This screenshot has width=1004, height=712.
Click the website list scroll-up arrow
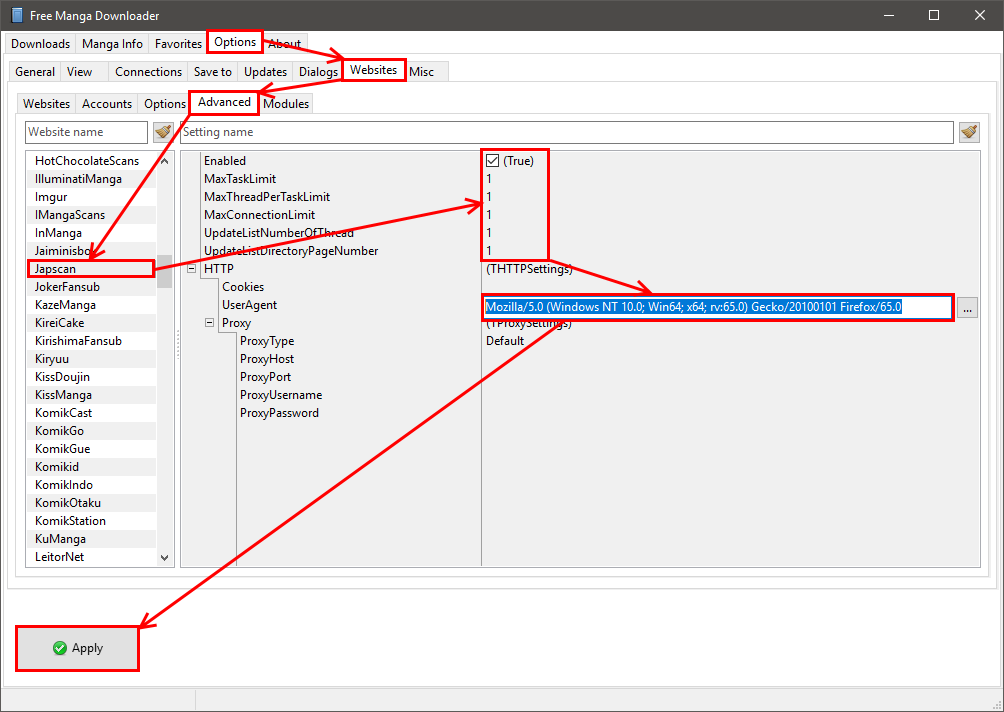click(x=165, y=161)
